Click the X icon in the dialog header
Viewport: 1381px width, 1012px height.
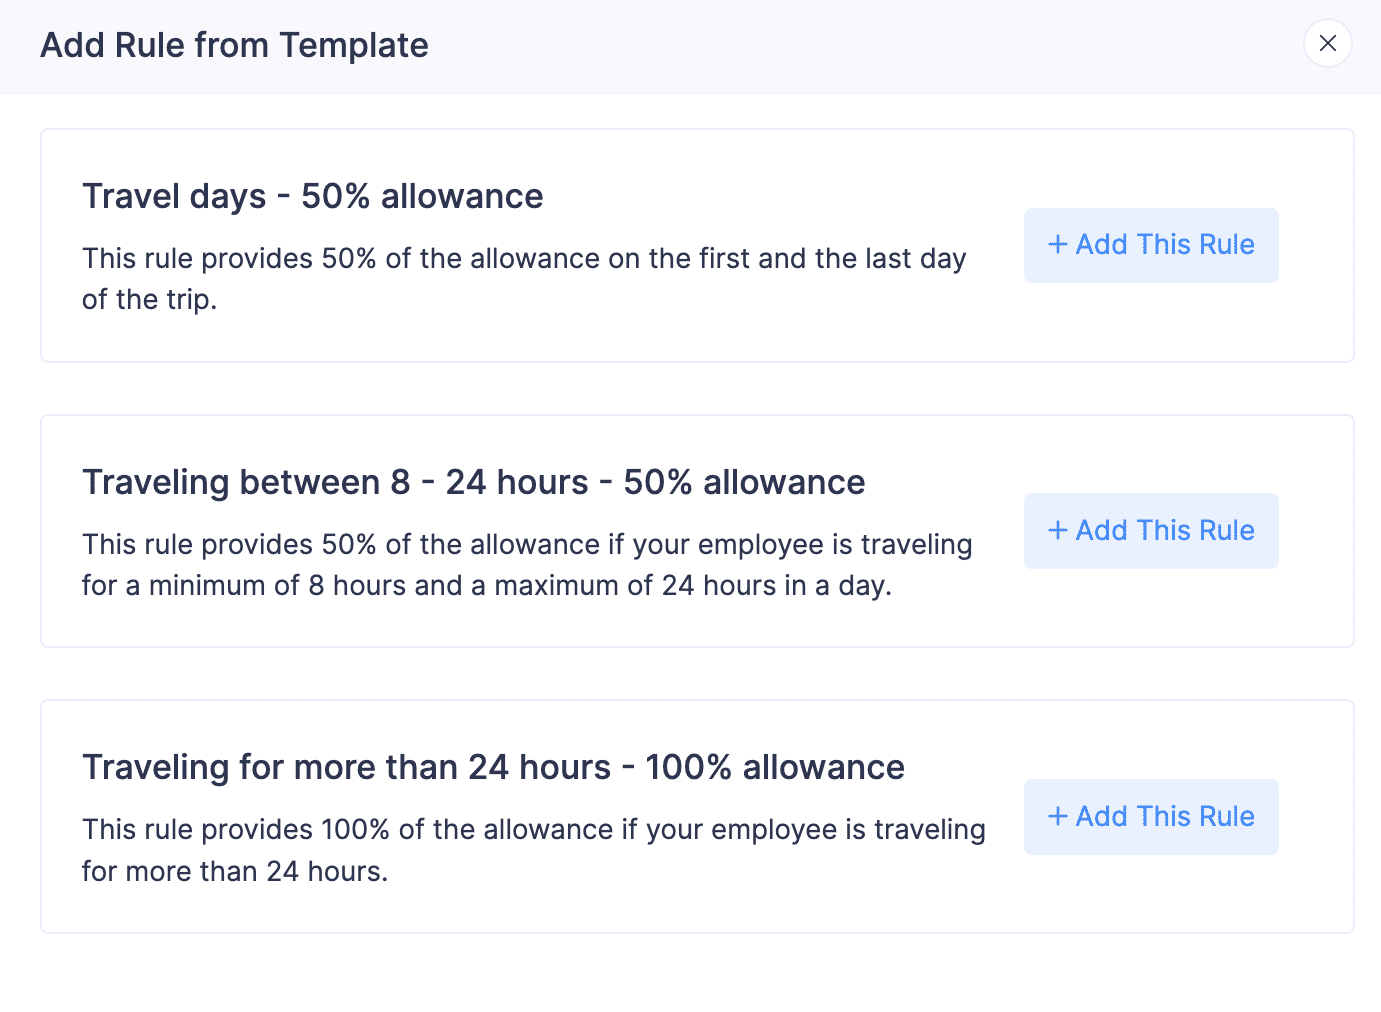pyautogui.click(x=1327, y=44)
